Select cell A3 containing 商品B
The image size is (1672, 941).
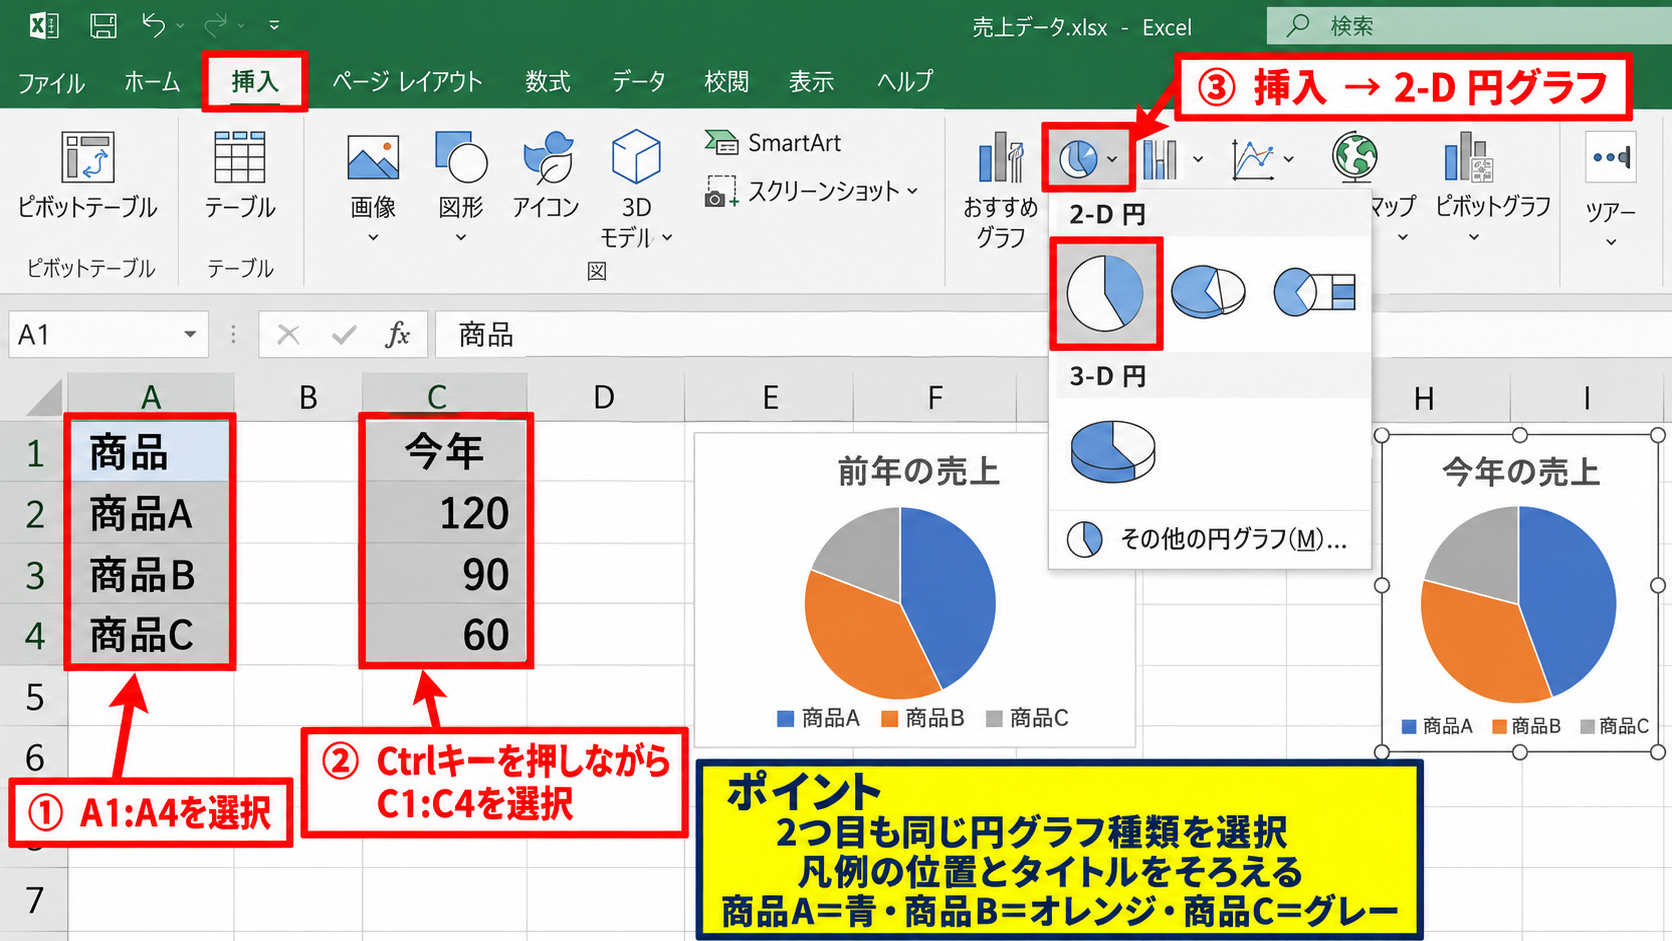[150, 574]
